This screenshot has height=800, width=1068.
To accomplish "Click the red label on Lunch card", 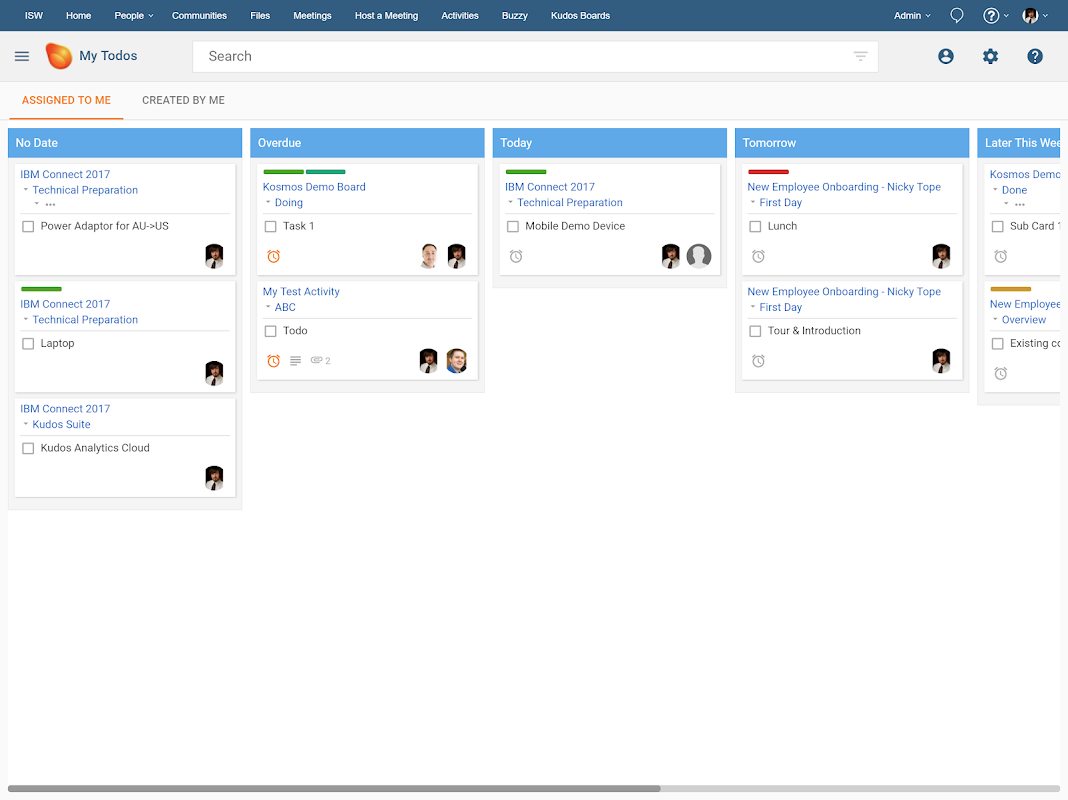I will click(x=768, y=172).
